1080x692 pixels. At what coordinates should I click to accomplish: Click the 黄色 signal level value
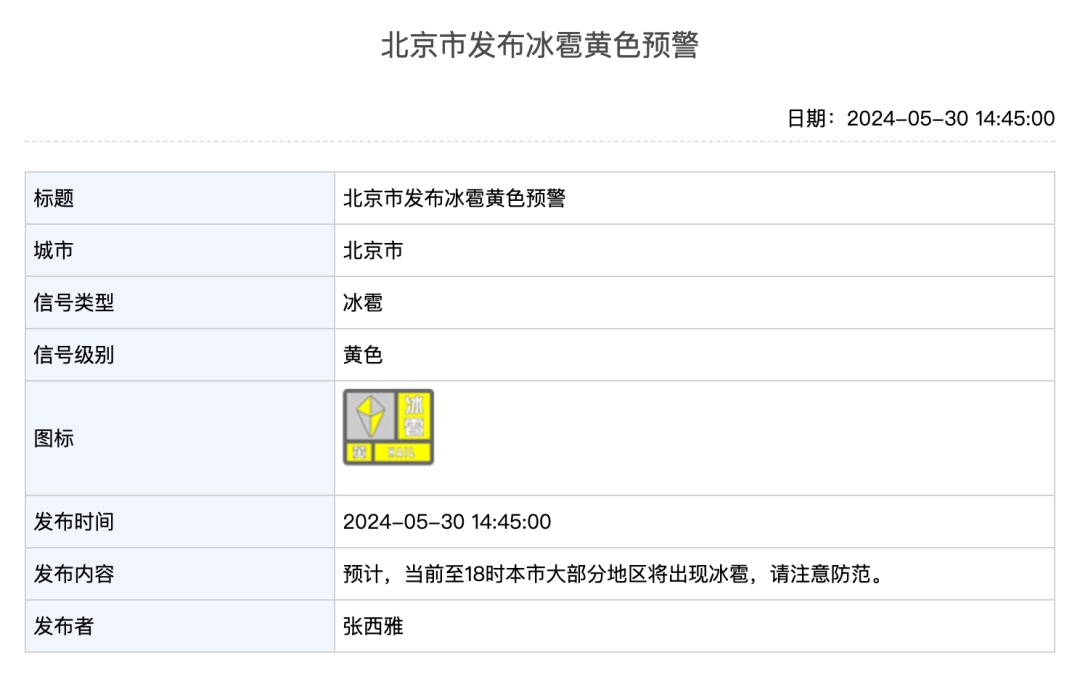(363, 354)
